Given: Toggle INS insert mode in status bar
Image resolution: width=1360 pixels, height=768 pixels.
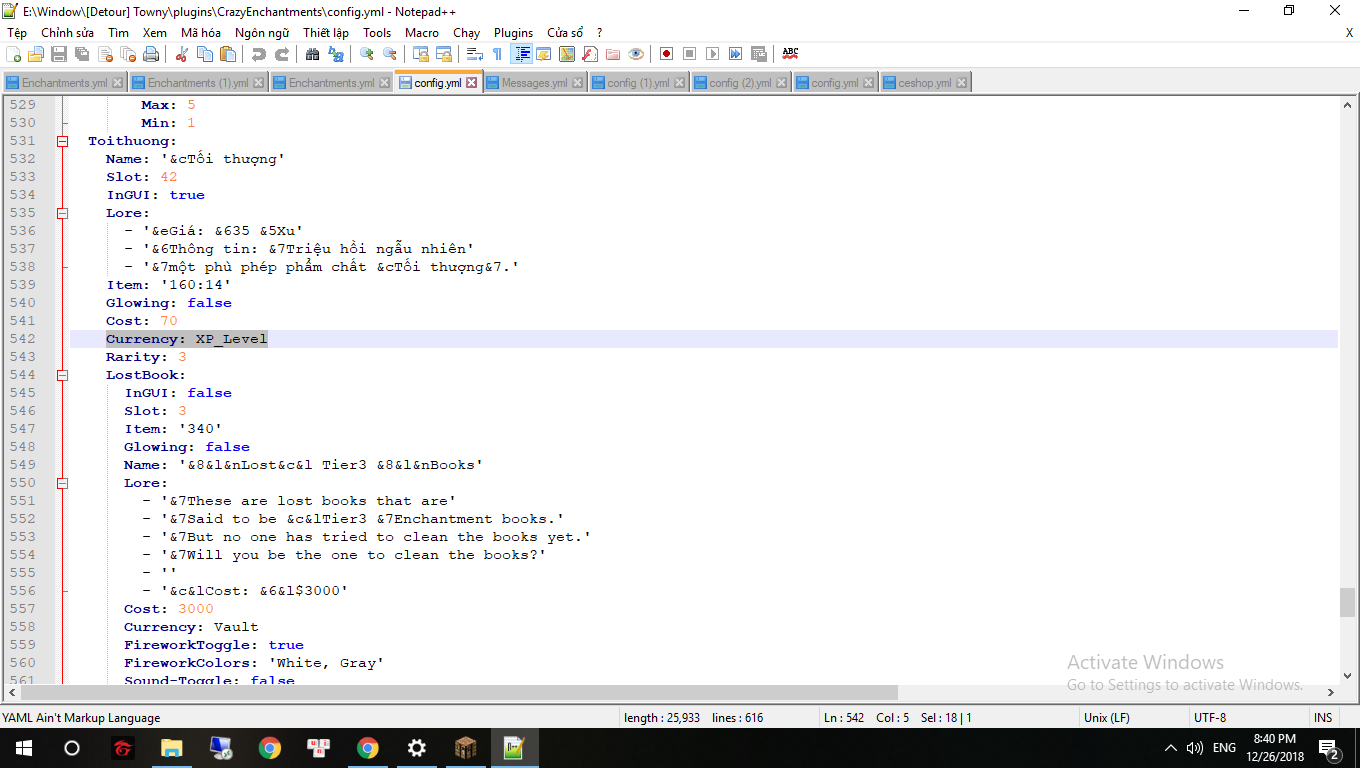Looking at the screenshot, I should pos(1323,717).
